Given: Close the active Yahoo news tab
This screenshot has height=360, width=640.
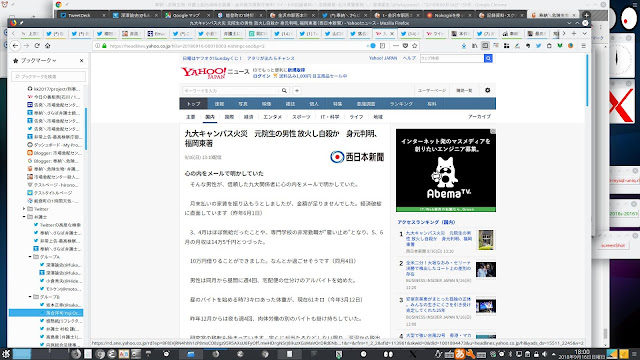Looking at the screenshot, I should [x=392, y=33].
